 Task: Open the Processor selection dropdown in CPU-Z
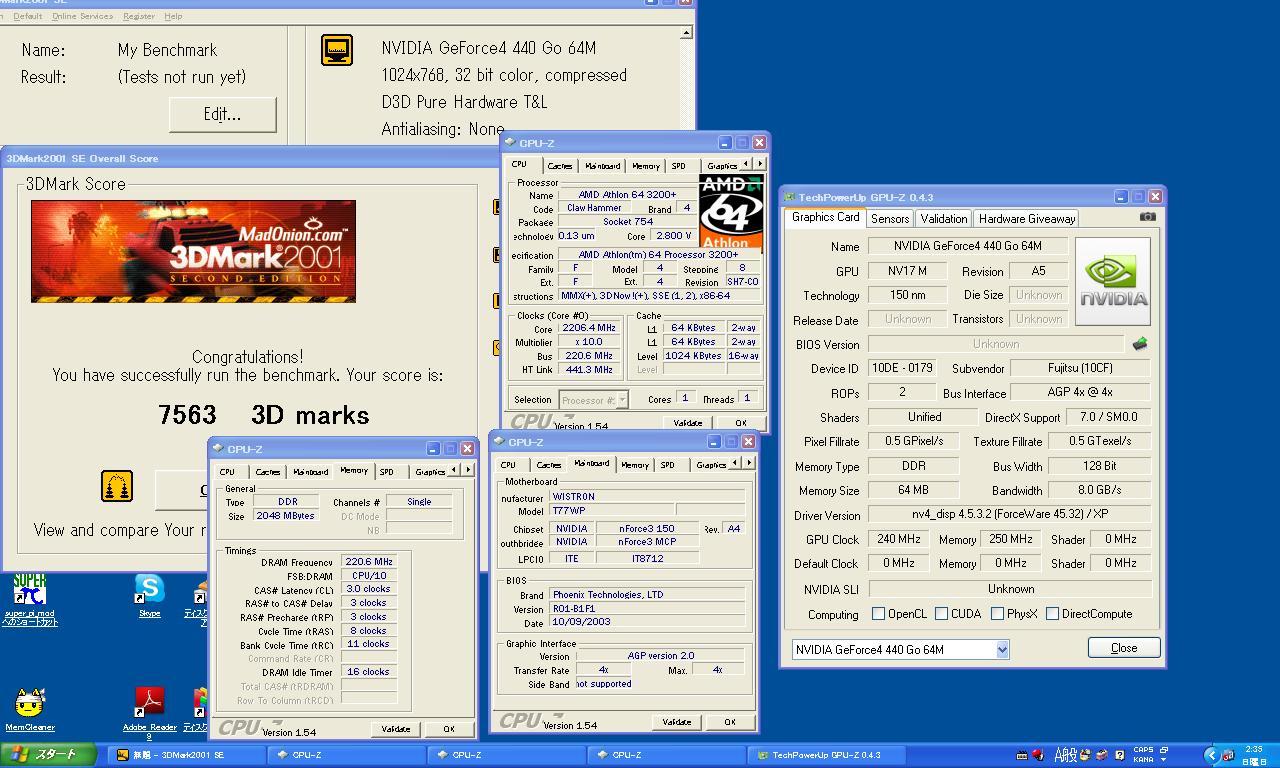pyautogui.click(x=621, y=400)
